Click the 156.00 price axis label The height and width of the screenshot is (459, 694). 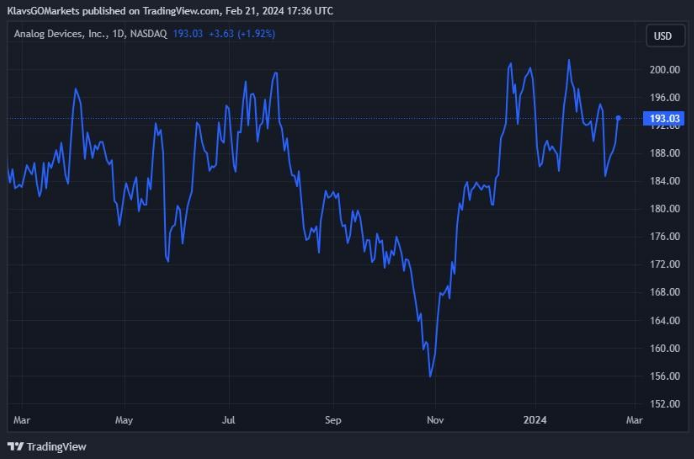[x=664, y=377]
